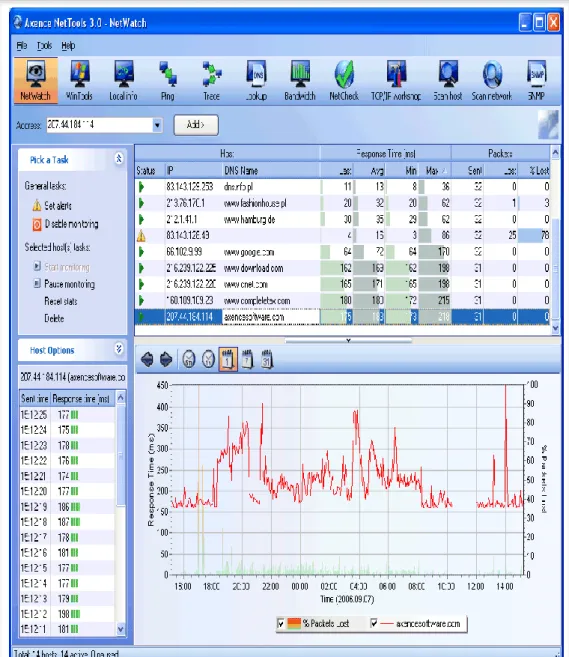Click the chart back arrow icon
Viewport: 569px width, 657px height.
(147, 360)
